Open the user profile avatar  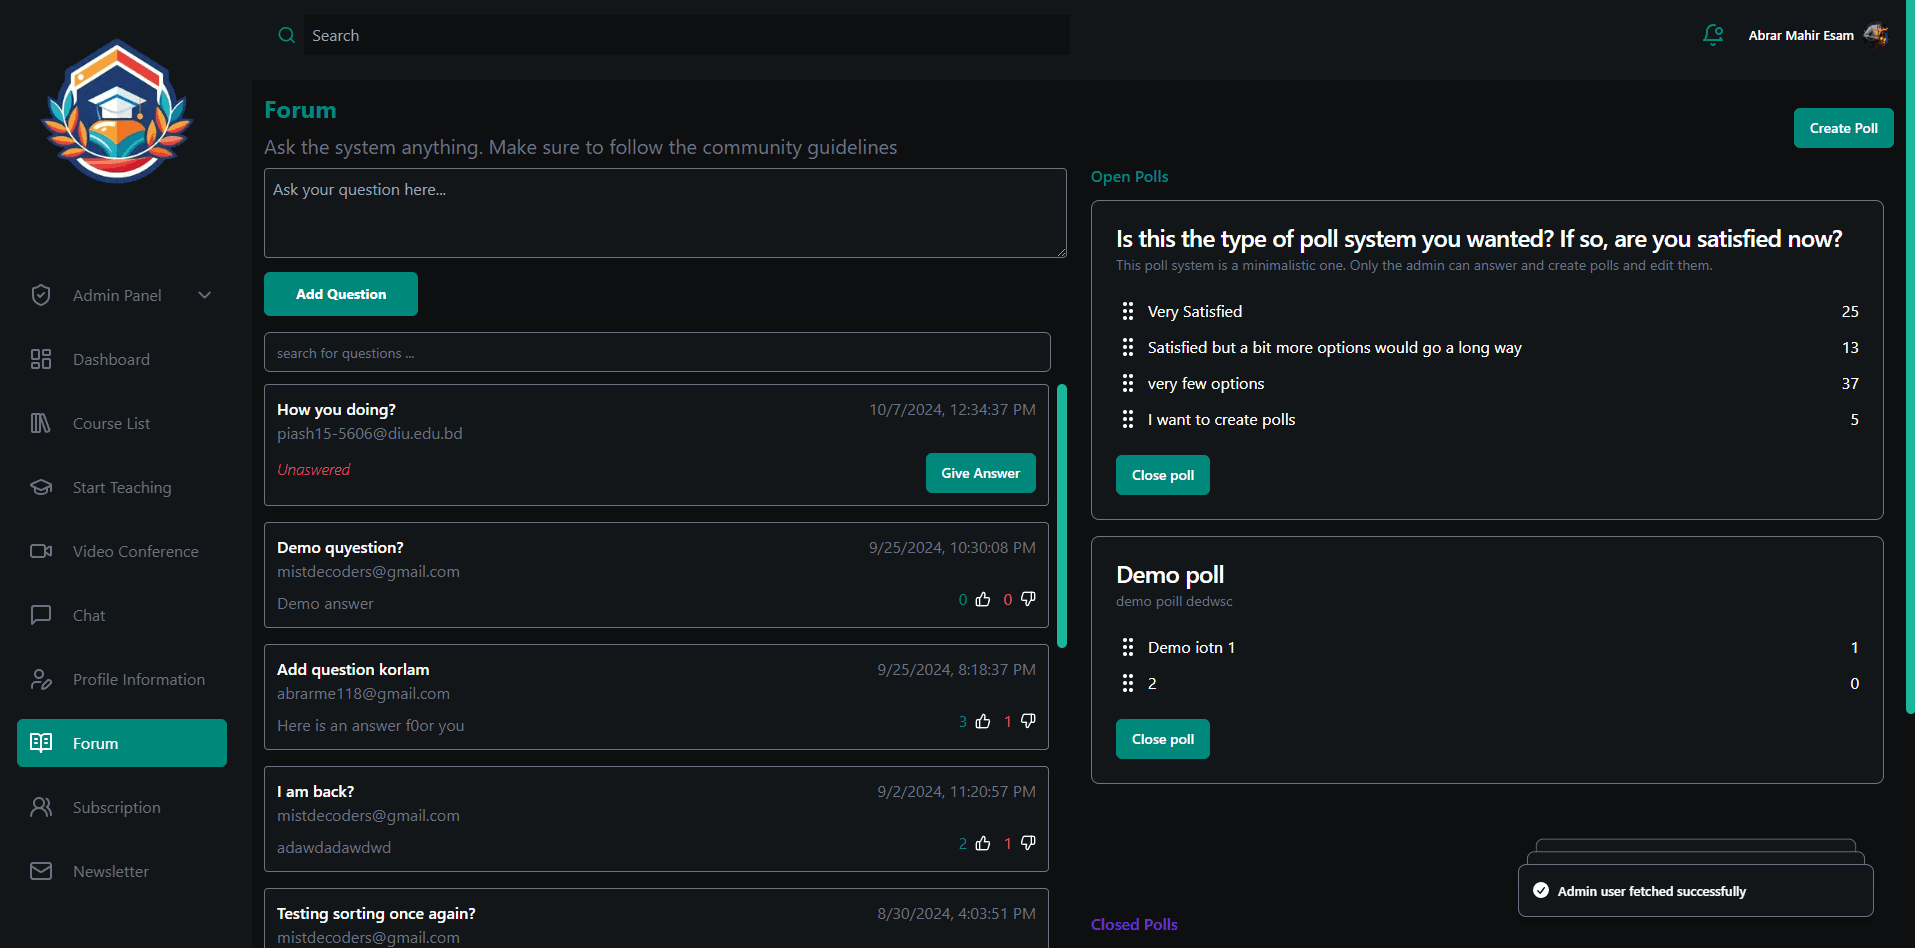[x=1876, y=35]
